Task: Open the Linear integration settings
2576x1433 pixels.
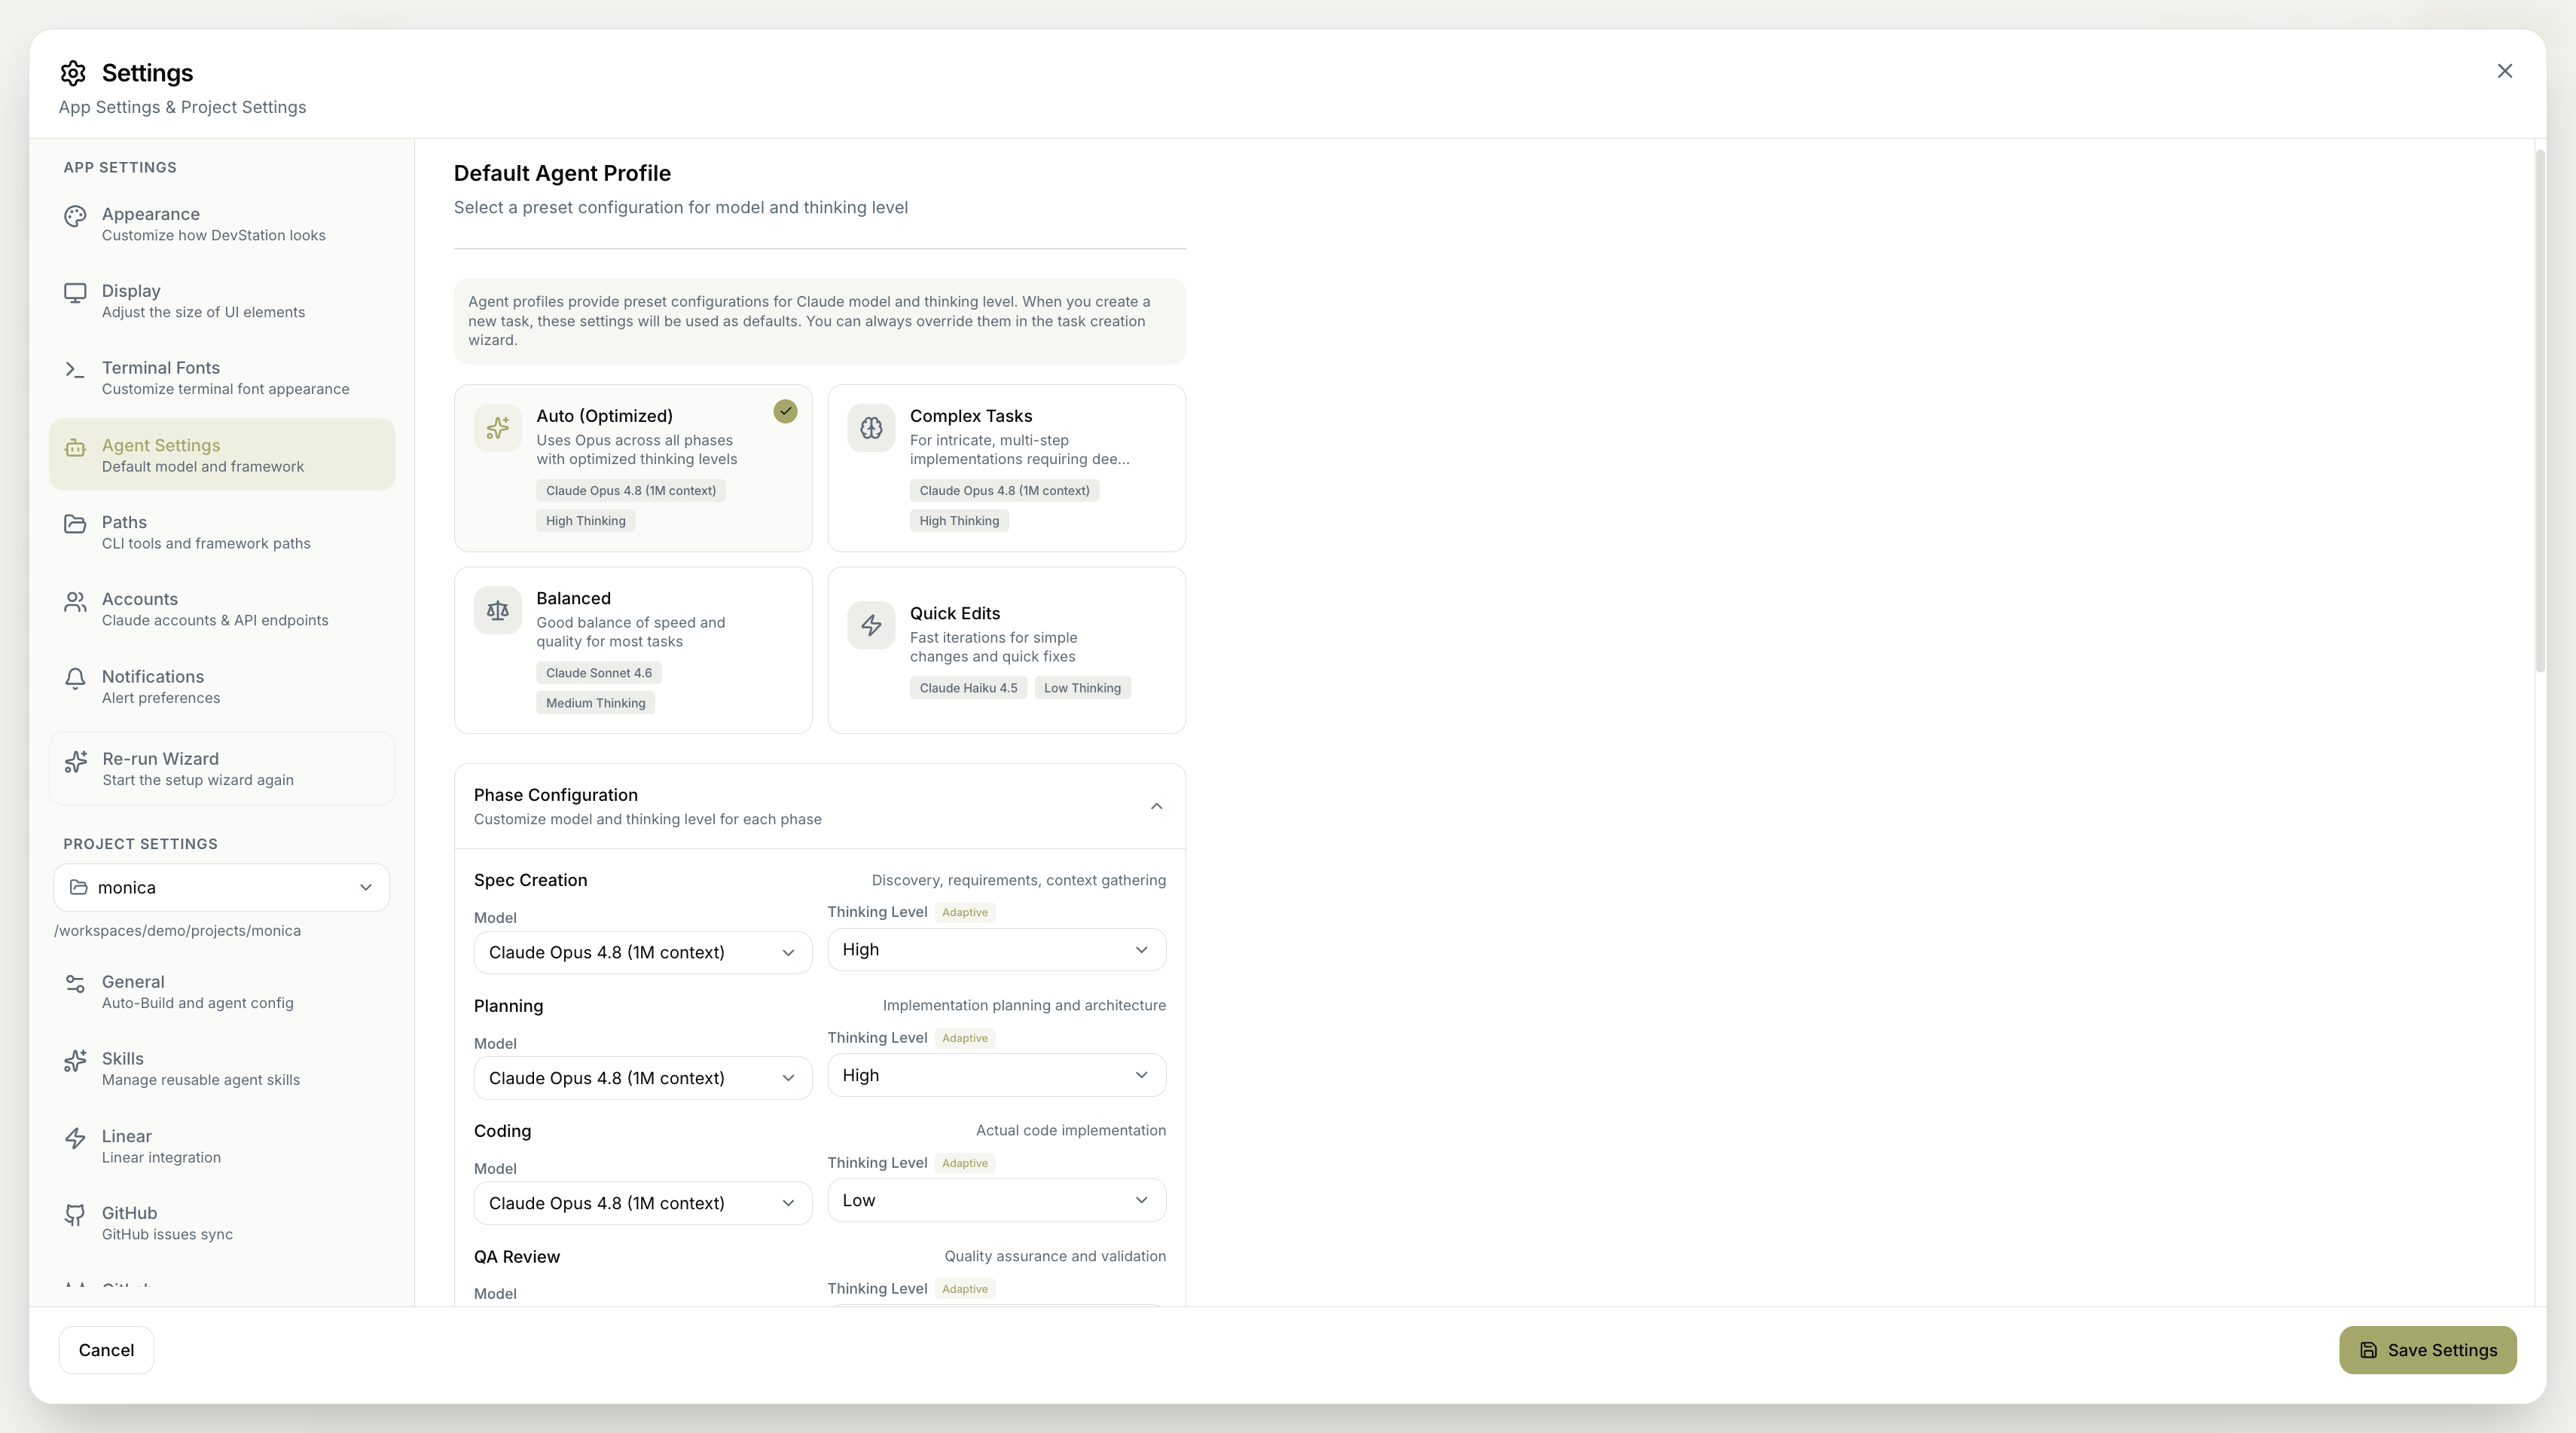Action: pyautogui.click(x=222, y=1146)
